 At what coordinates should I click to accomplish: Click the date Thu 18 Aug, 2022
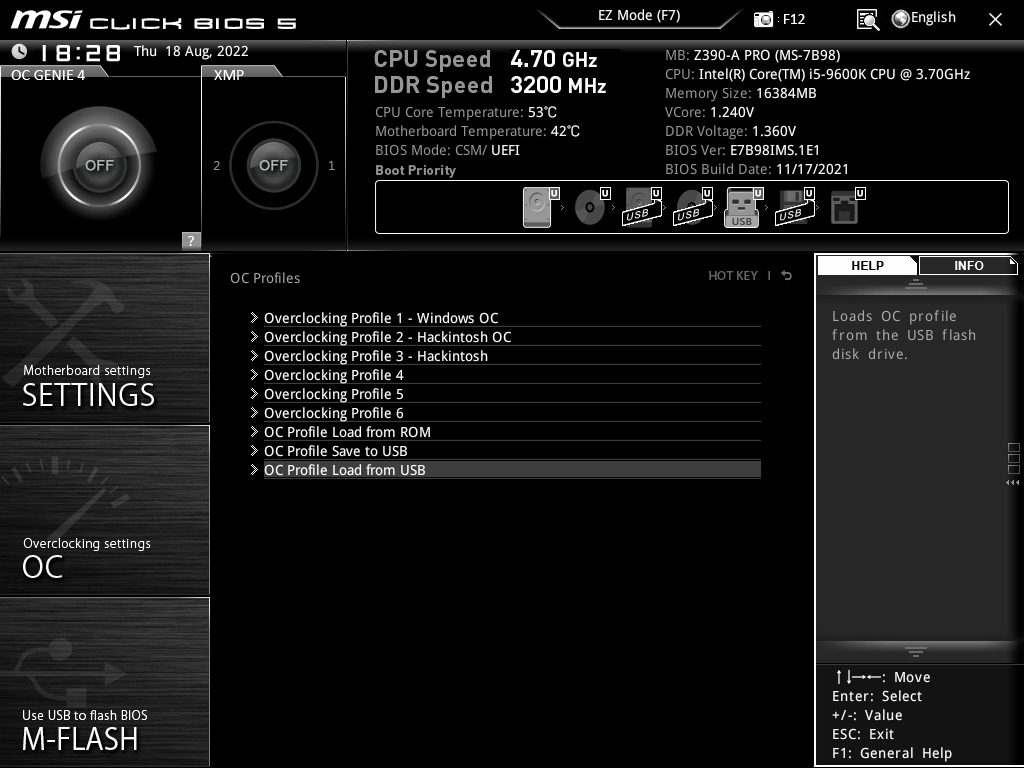191,51
